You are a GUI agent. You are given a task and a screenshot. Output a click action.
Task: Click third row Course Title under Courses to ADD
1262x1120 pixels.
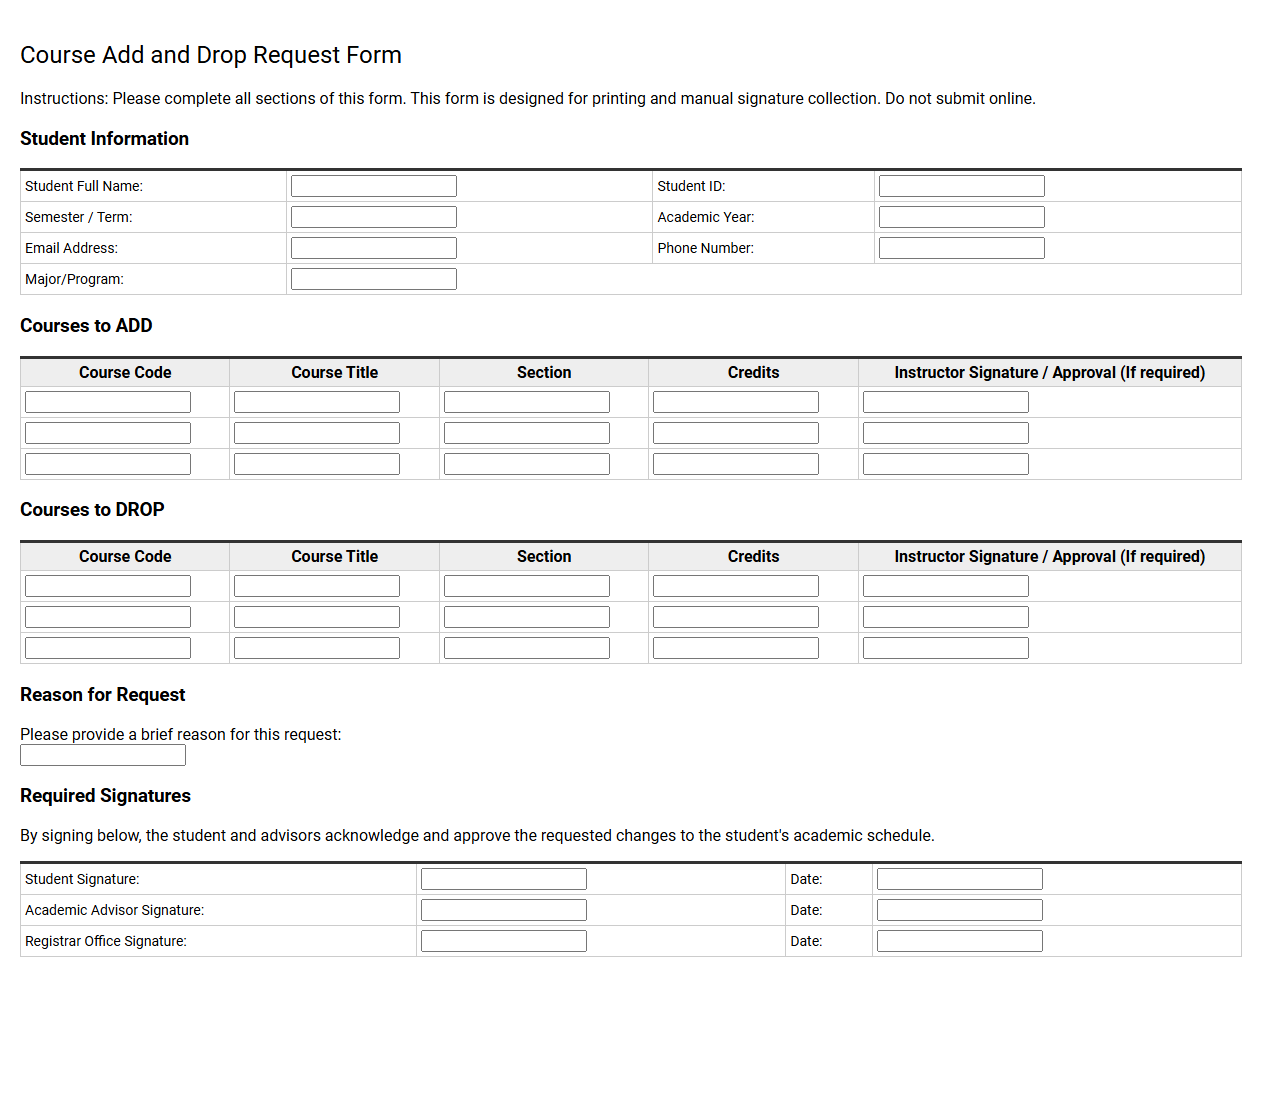317,464
